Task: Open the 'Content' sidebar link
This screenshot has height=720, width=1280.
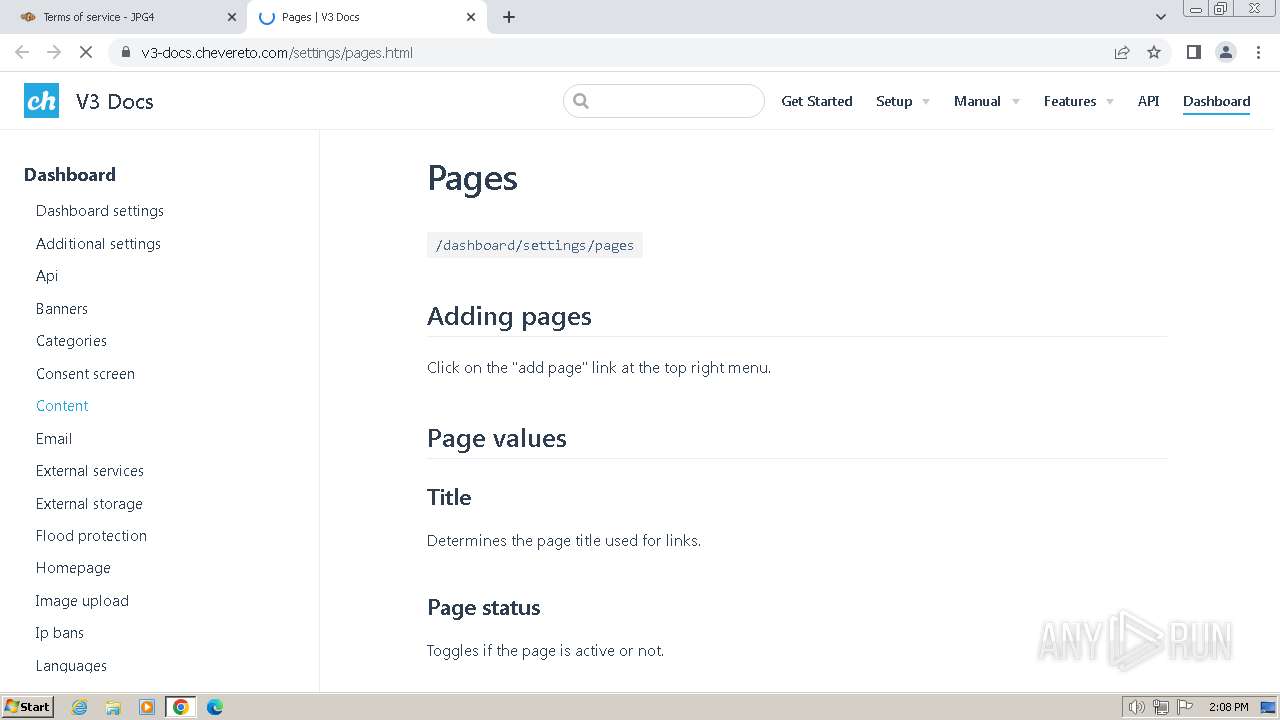Action: tap(62, 406)
